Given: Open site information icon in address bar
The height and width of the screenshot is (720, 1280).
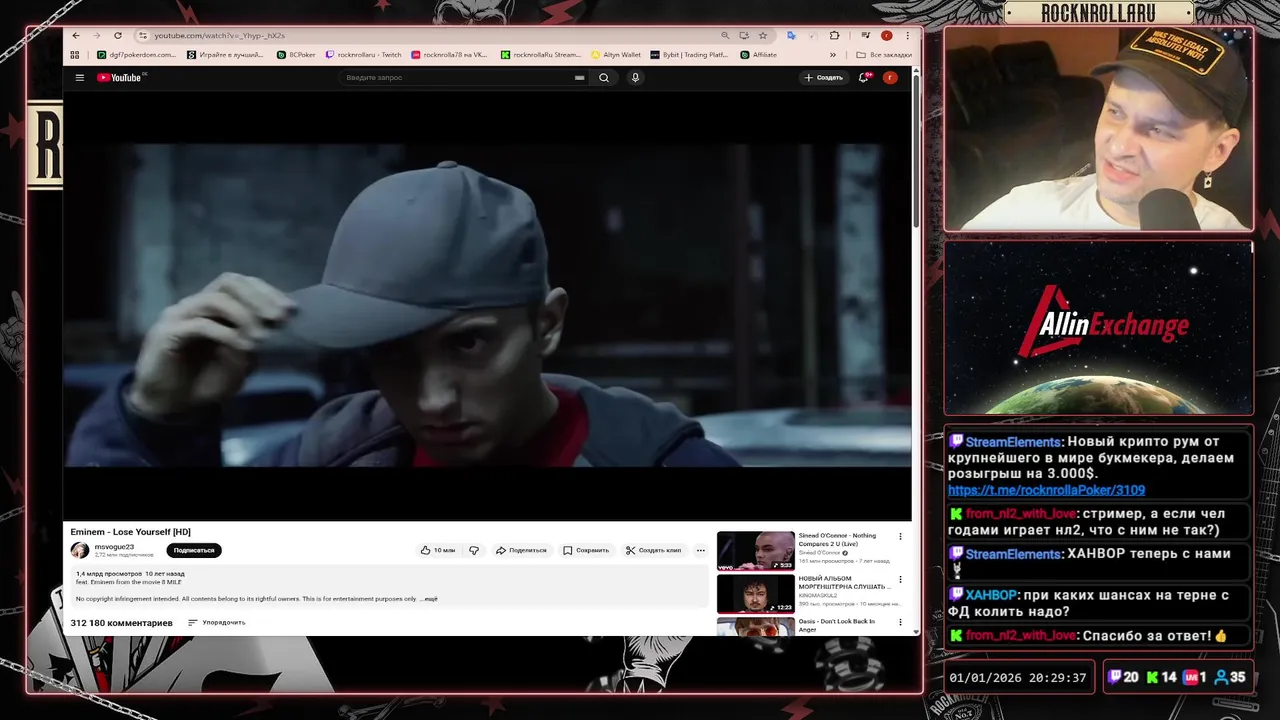Looking at the screenshot, I should (x=143, y=35).
